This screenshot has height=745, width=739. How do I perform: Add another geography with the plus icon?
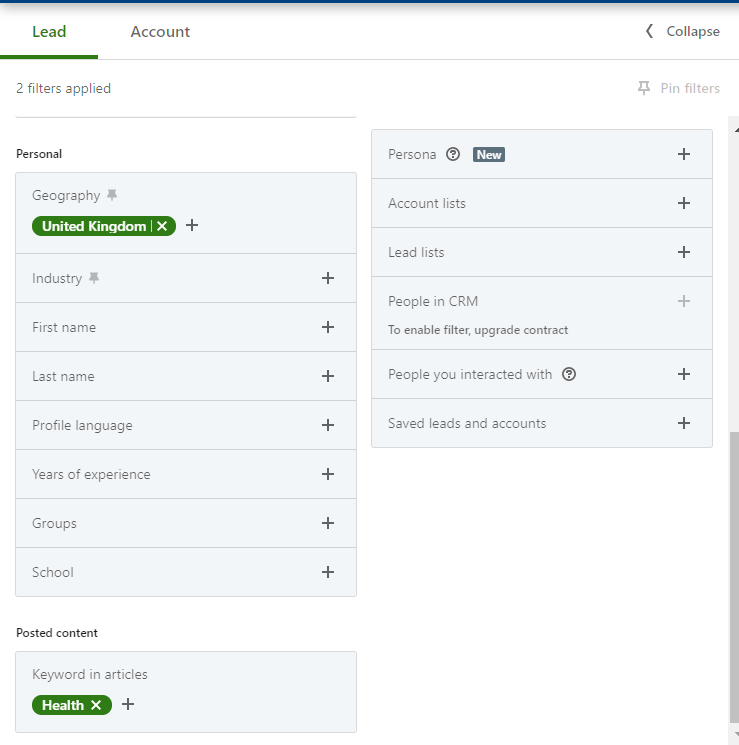point(192,226)
